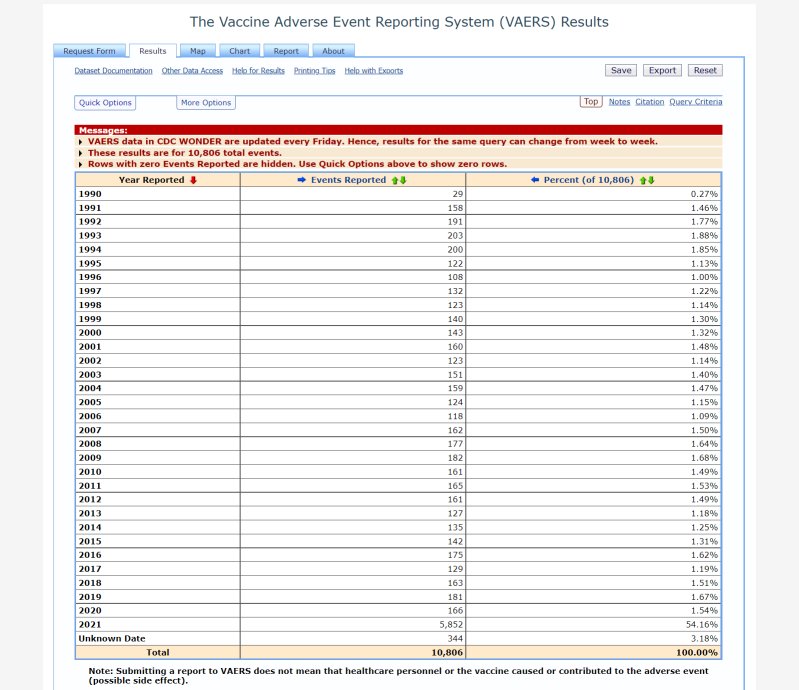Screen dimensions: 799x690
Task: Click the Export button
Action: (662, 70)
